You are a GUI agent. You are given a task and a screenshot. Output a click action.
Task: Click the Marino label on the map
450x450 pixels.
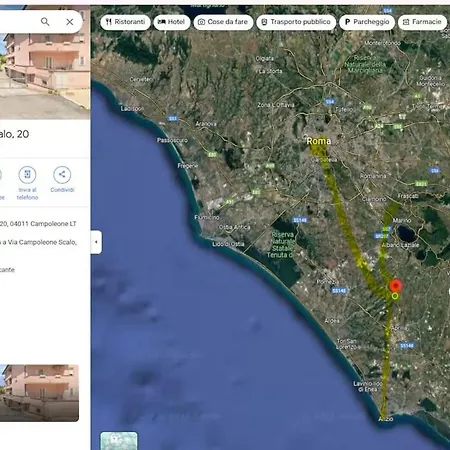pyautogui.click(x=402, y=220)
